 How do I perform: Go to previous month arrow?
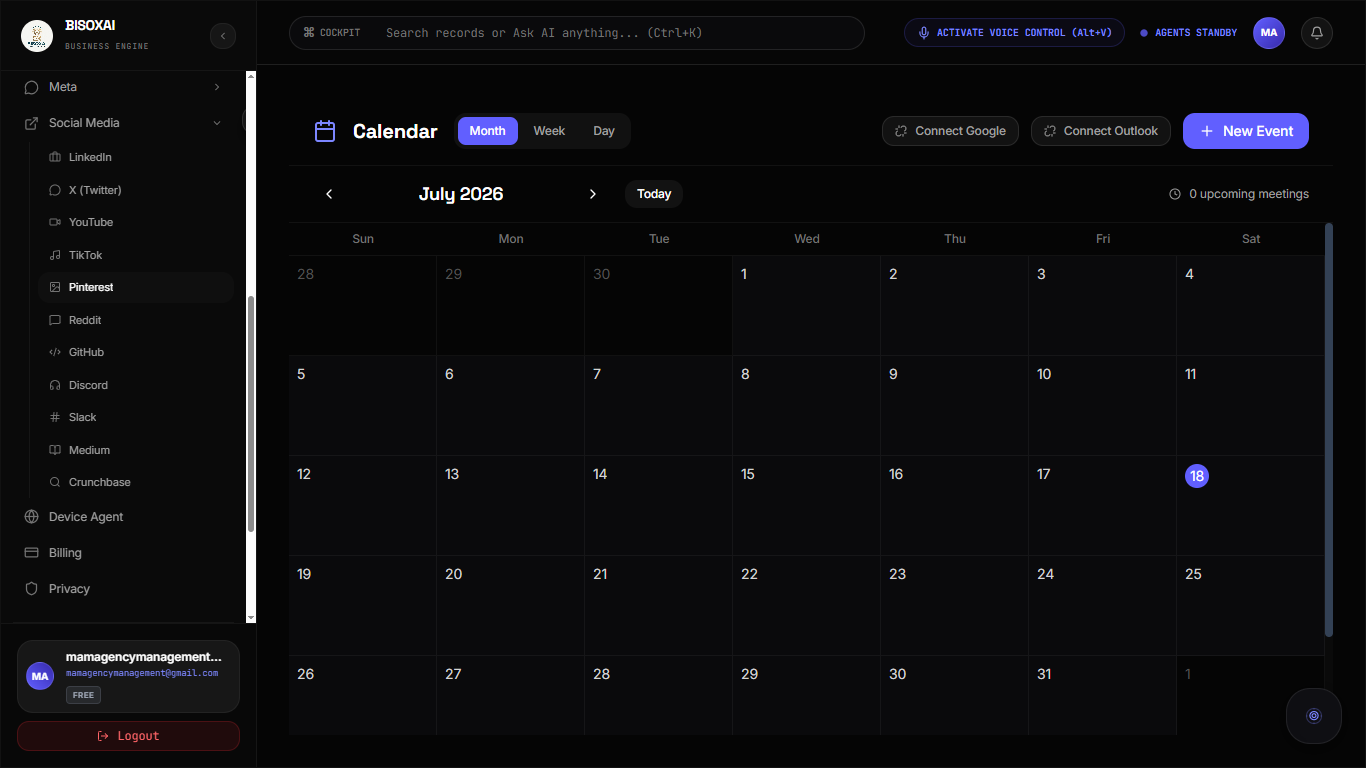coord(329,194)
